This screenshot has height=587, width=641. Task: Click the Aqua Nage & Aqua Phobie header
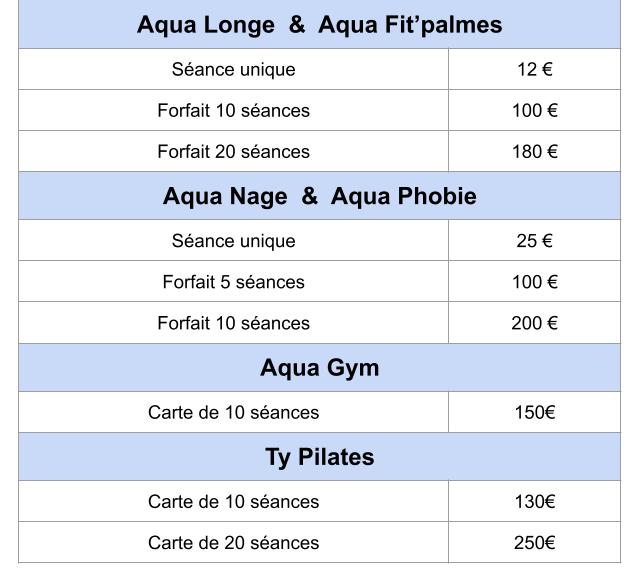tap(319, 196)
